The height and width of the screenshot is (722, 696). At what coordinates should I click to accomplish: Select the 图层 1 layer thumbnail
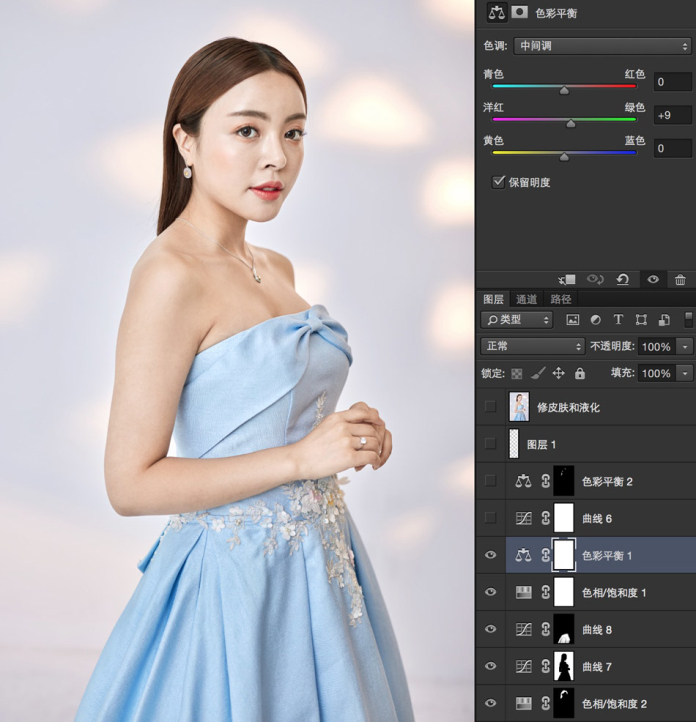(514, 444)
